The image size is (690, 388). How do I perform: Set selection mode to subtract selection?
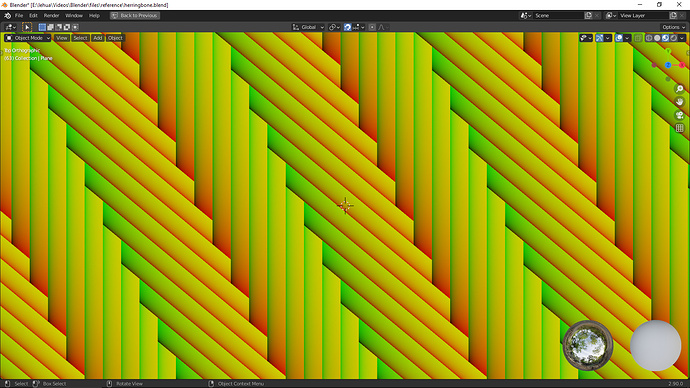59,27
